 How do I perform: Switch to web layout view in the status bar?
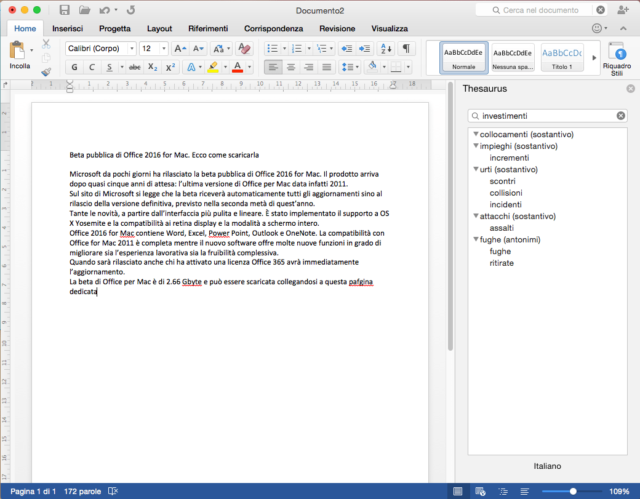point(480,491)
